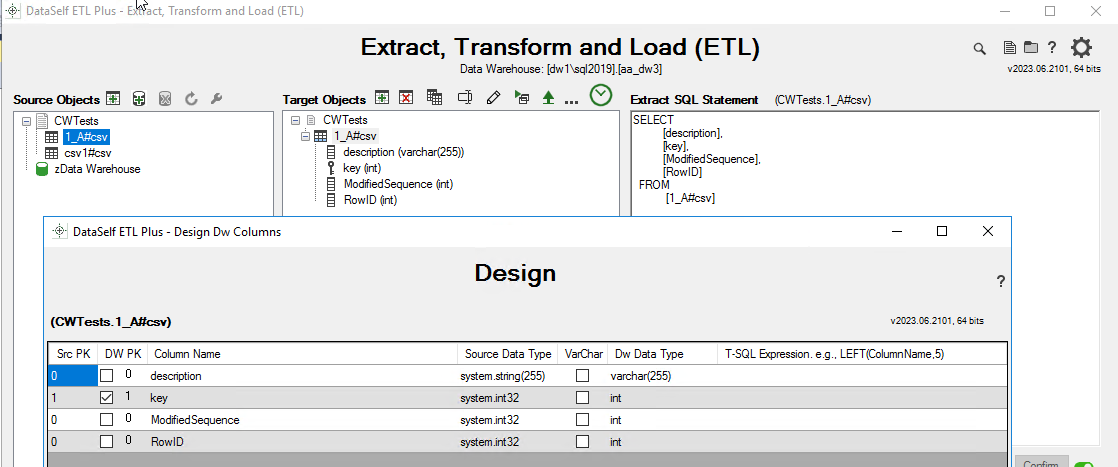The height and width of the screenshot is (467, 1118).
Task: Click the highlighted Src PK cell of description
Action: point(73,376)
